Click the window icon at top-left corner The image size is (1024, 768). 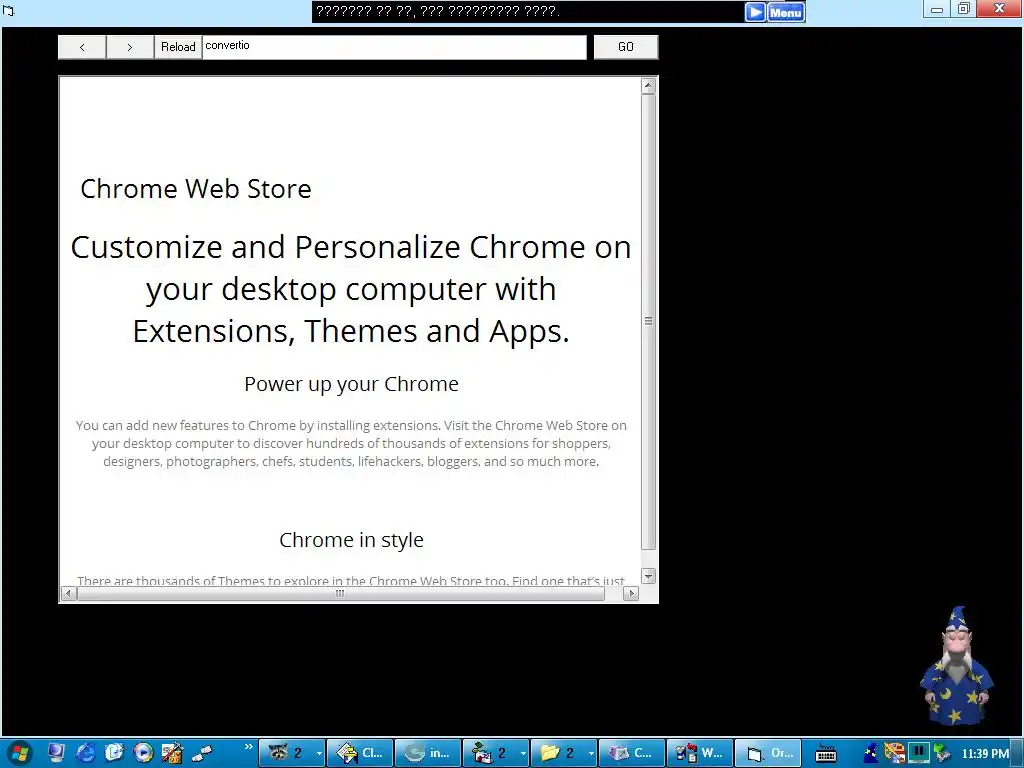pos(8,10)
